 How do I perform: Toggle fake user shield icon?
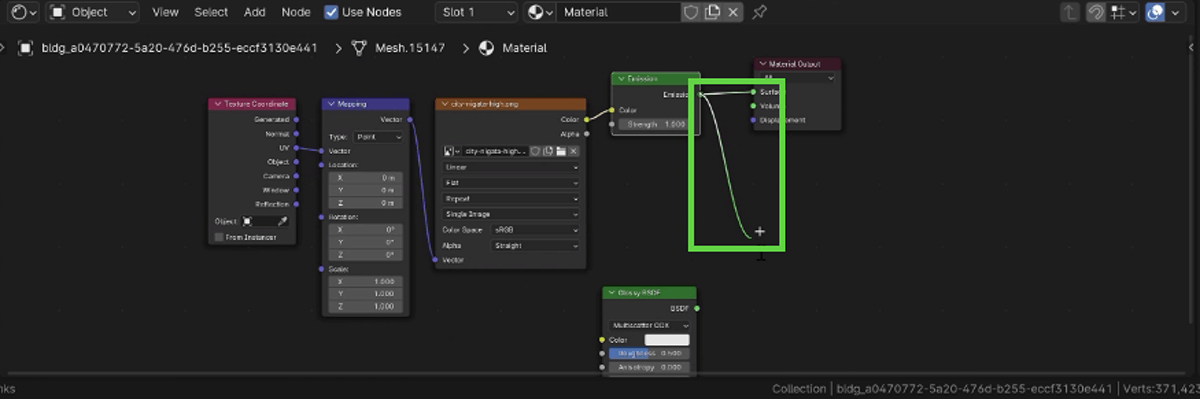(690, 12)
